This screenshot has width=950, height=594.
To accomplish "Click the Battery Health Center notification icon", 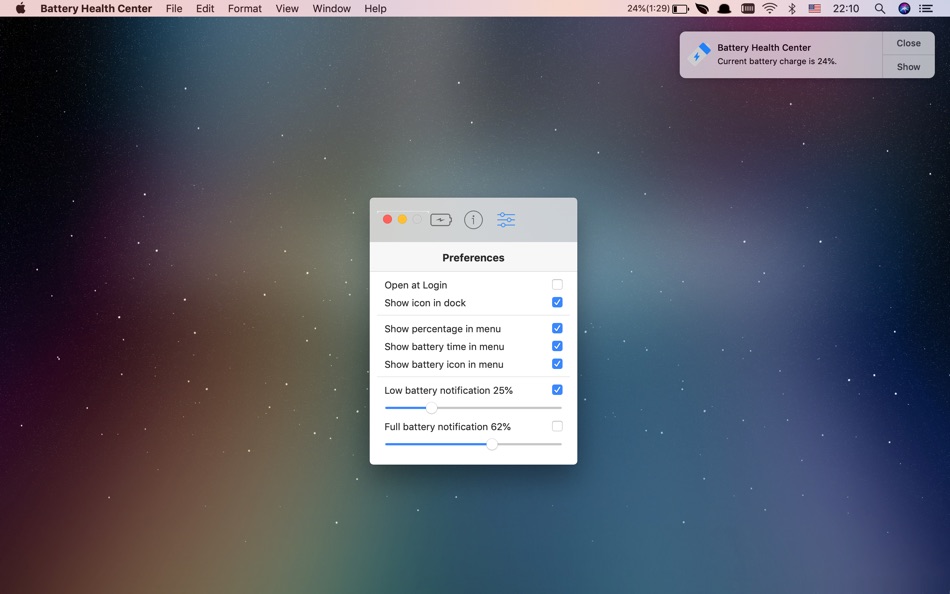I will point(699,54).
